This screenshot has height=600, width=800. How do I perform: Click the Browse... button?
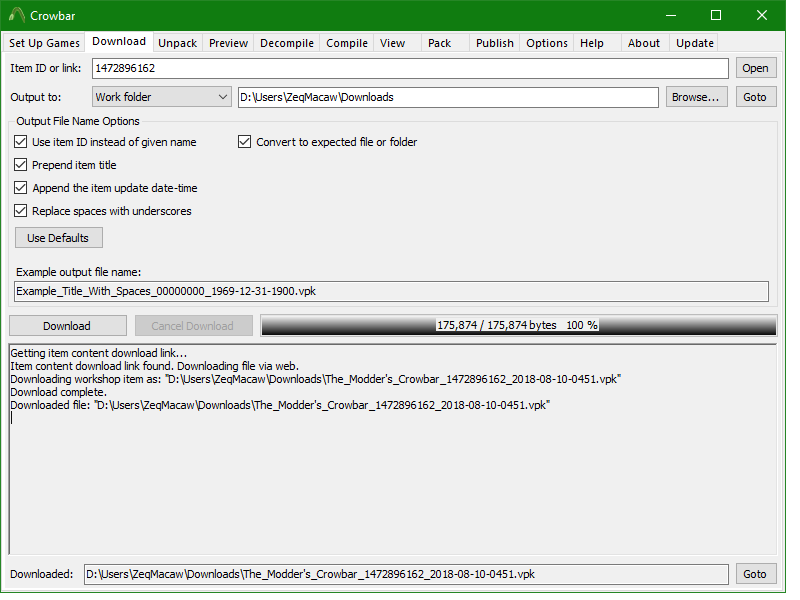[696, 97]
